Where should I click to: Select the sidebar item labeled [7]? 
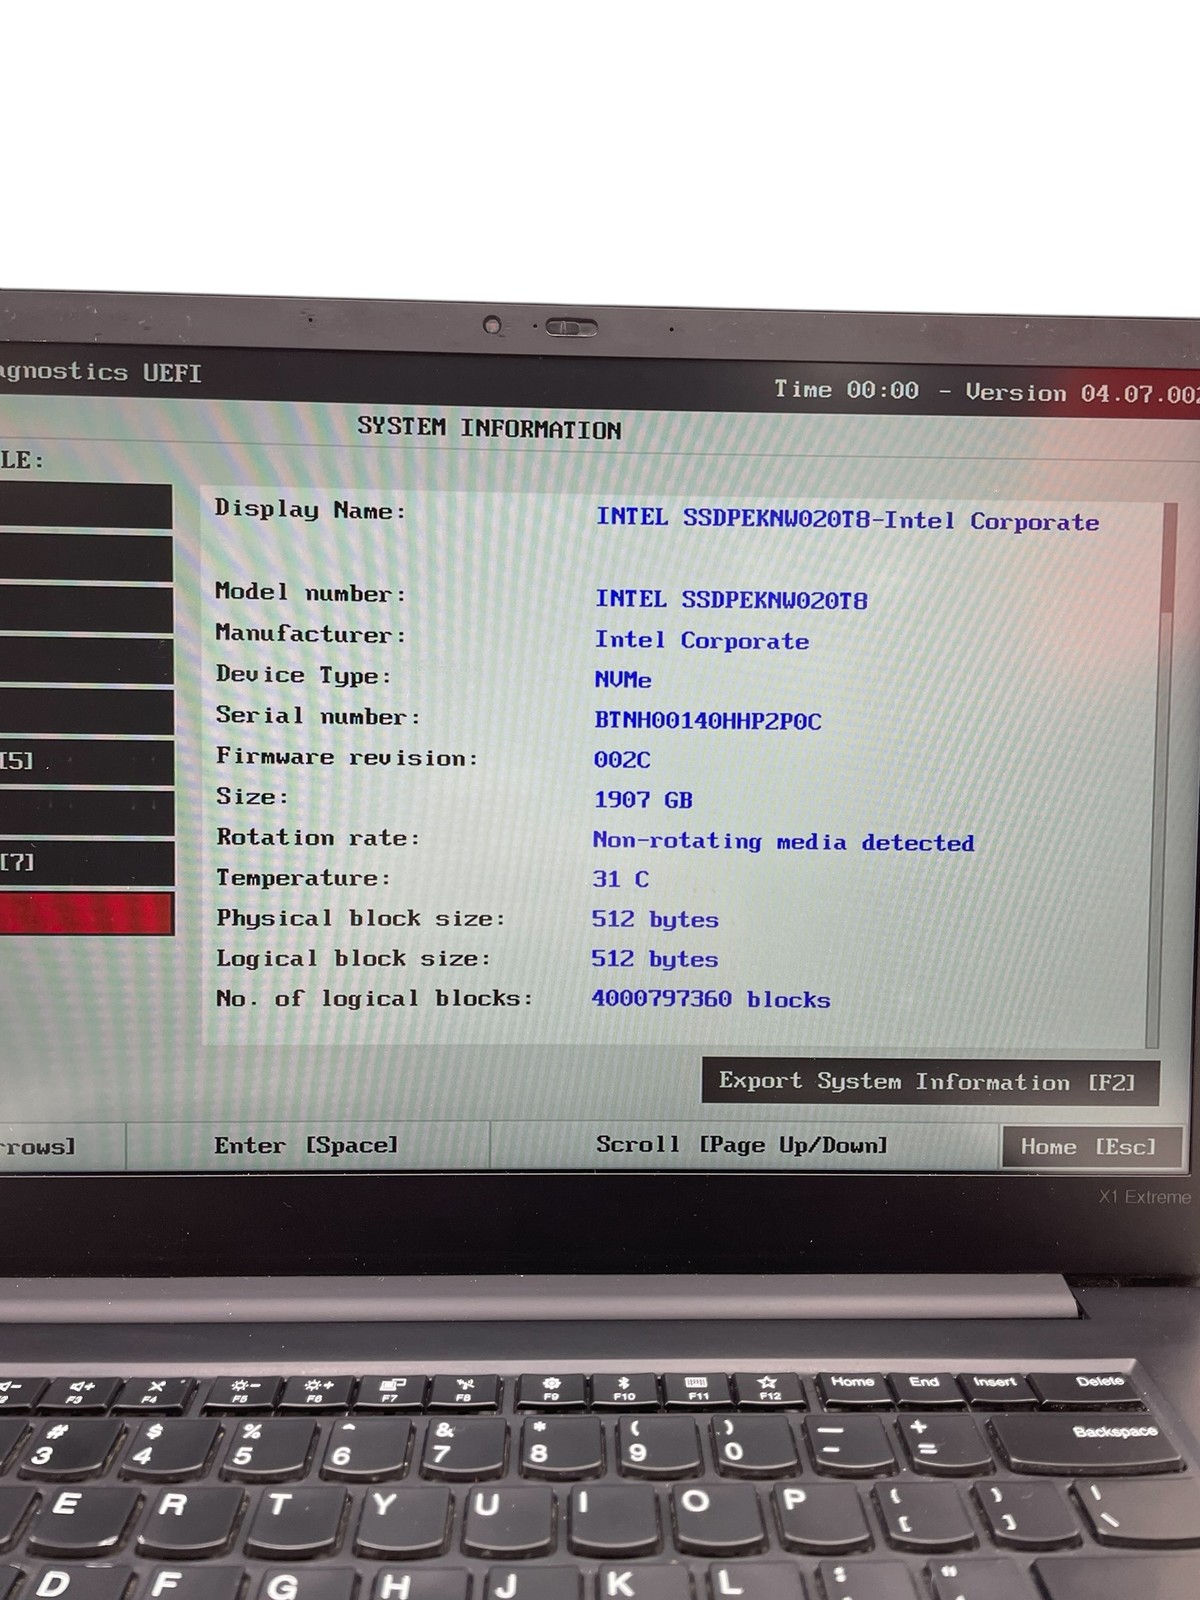tap(87, 863)
